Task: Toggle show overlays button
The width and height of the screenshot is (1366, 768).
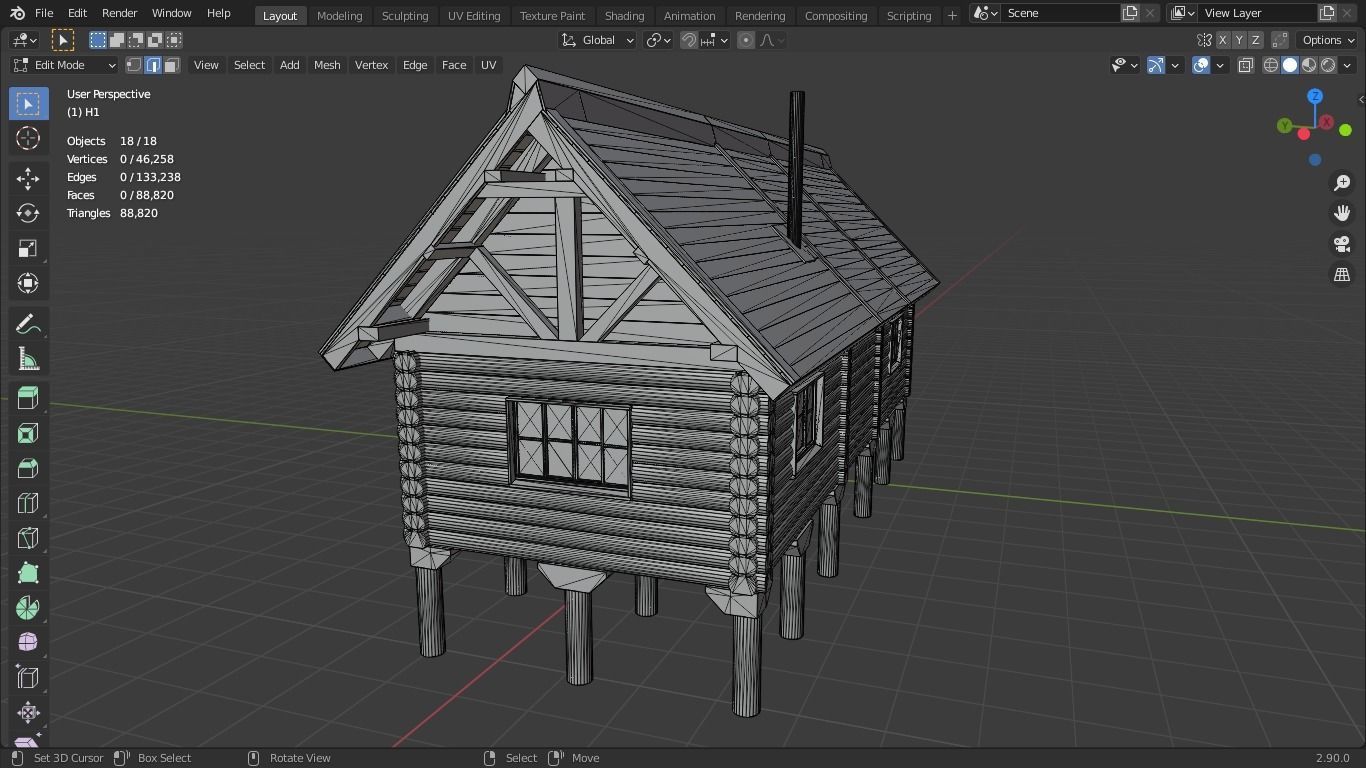Action: [1201, 65]
